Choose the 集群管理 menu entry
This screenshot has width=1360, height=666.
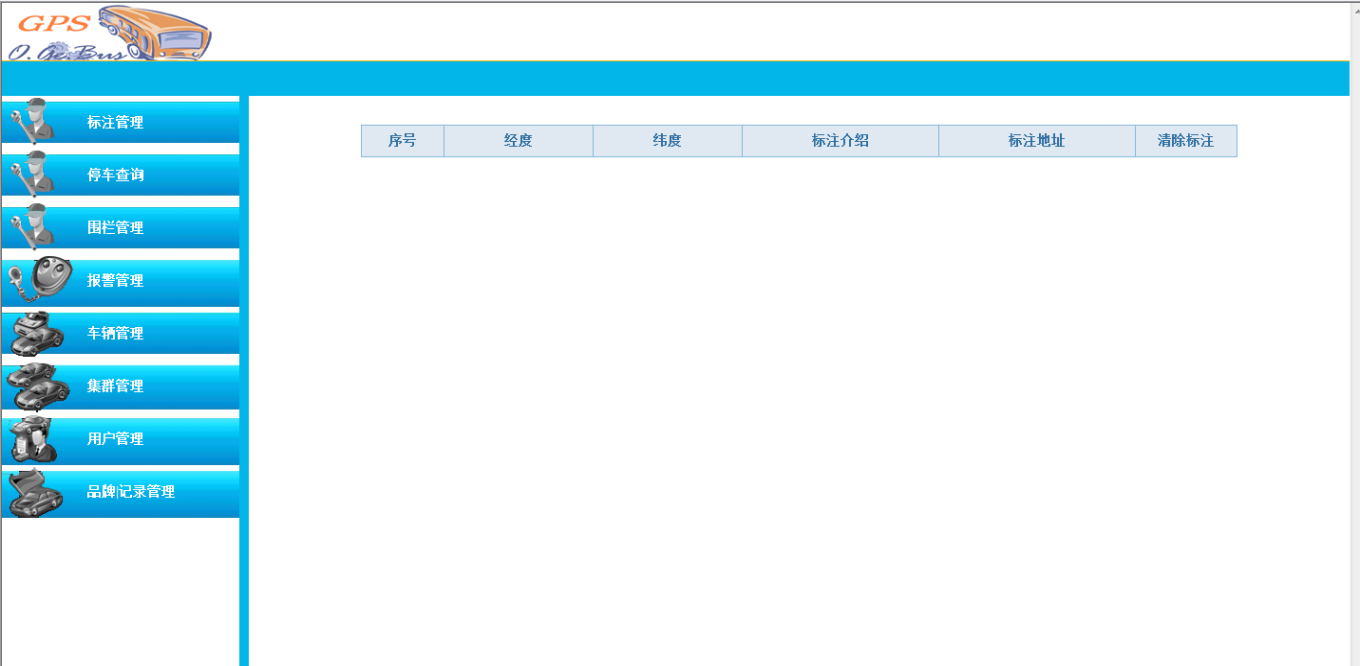coord(120,386)
